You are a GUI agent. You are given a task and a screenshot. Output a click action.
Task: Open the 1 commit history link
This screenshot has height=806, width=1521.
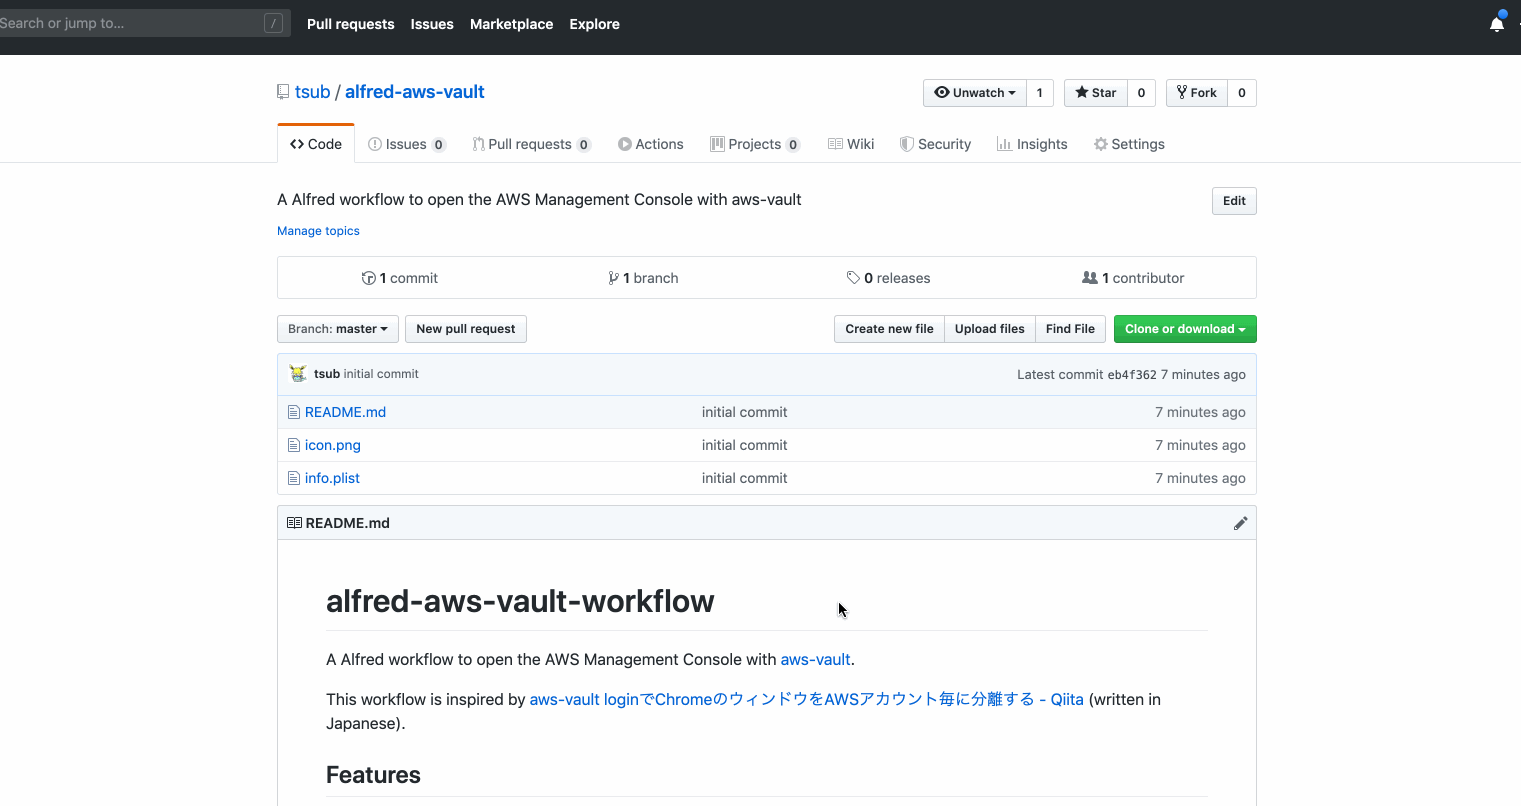pos(400,278)
